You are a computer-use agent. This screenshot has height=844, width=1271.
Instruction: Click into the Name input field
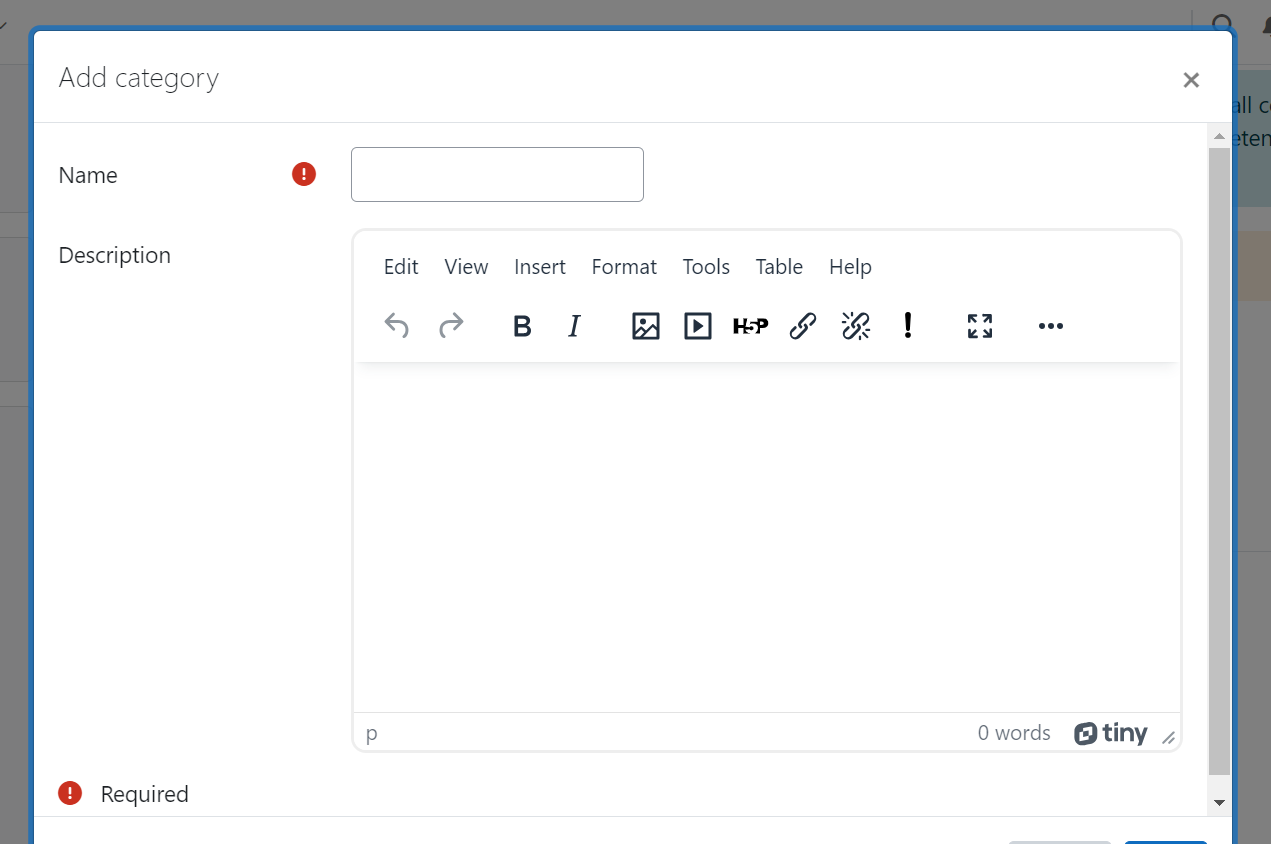tap(497, 174)
